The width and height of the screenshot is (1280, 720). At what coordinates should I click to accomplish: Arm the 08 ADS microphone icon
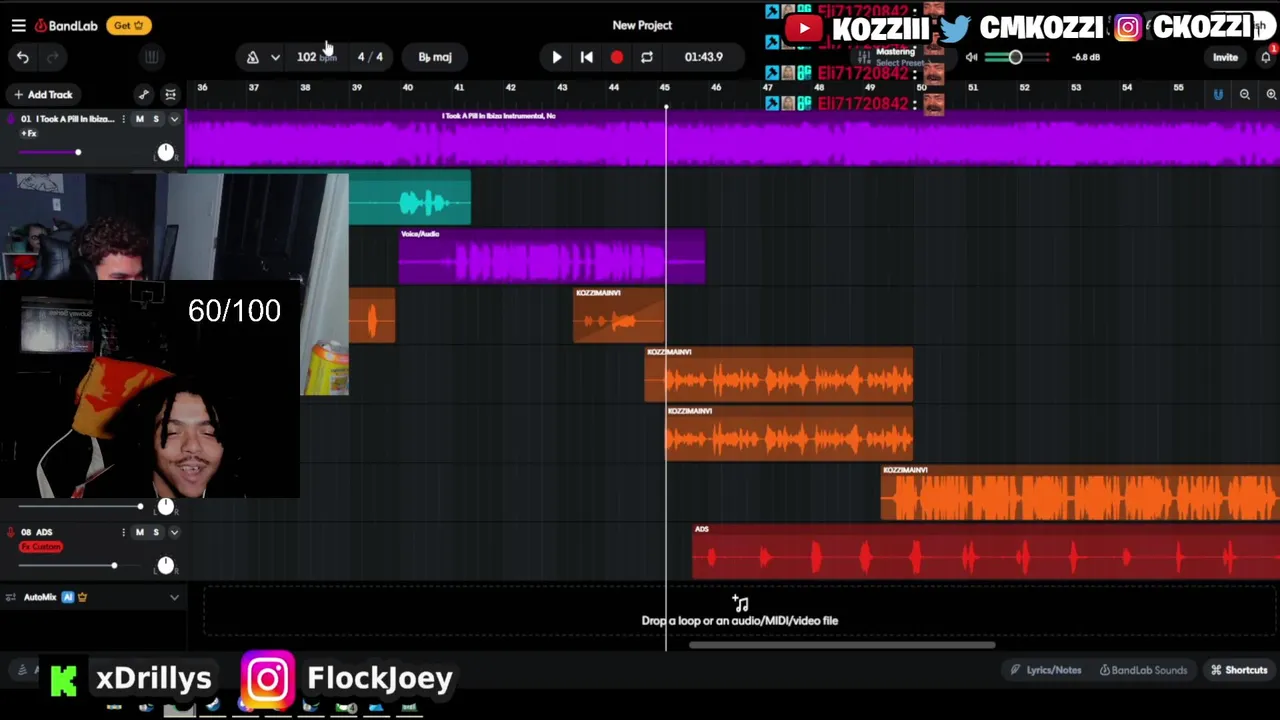click(11, 532)
